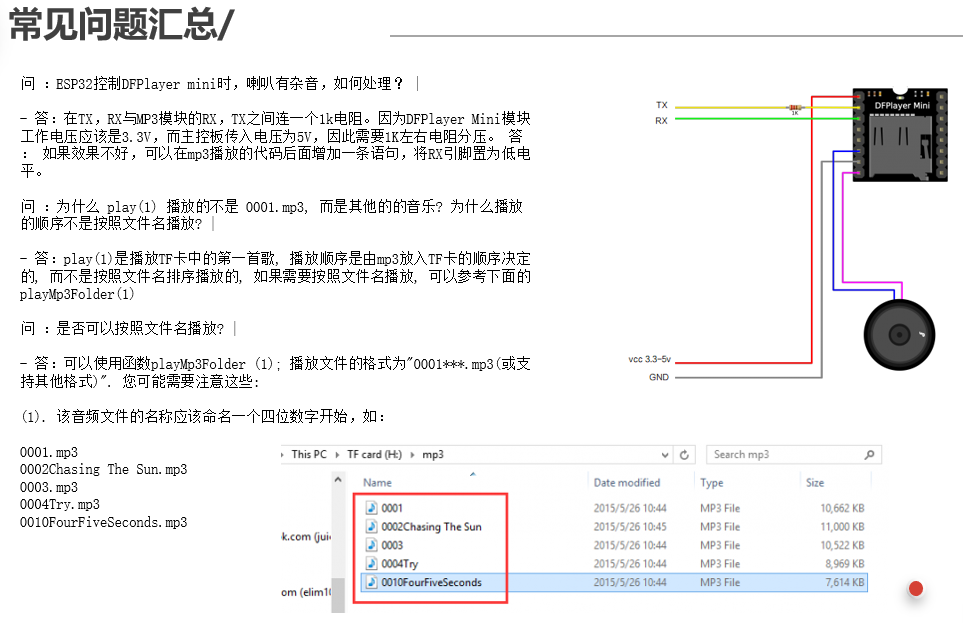
Task: Click the 7,614 KB size cell
Action: (x=844, y=582)
